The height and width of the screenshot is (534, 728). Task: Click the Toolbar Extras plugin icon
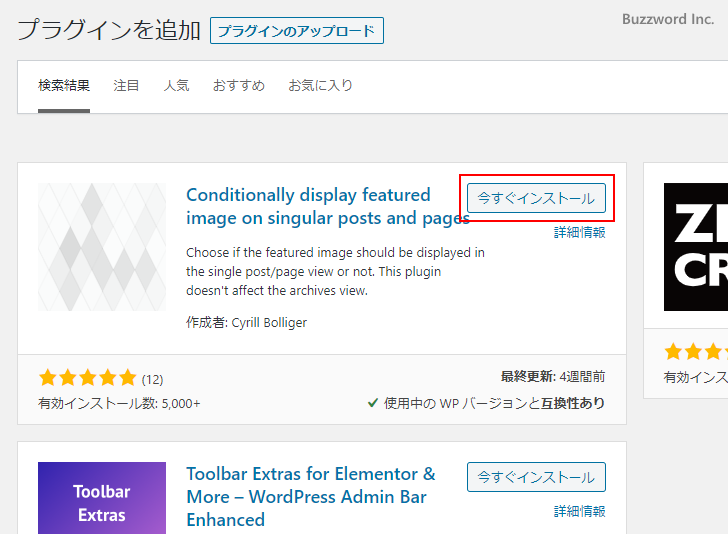[x=102, y=498]
